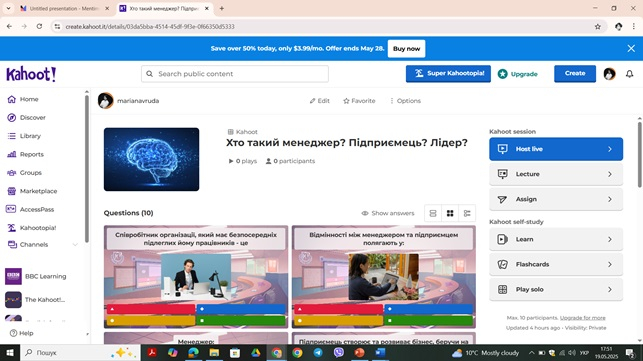This screenshot has width=643, height=361.
Task: Toggle Show answers
Action: 388,213
